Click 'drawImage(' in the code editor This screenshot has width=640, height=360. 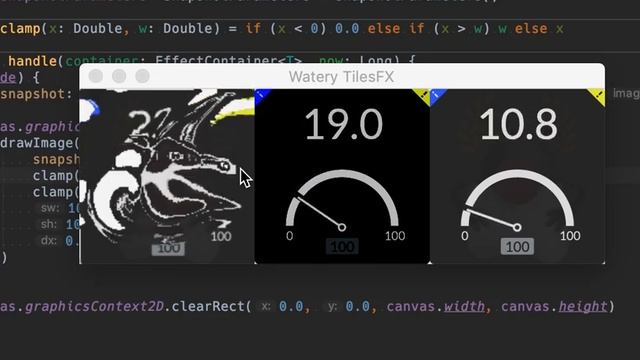click(x=40, y=143)
